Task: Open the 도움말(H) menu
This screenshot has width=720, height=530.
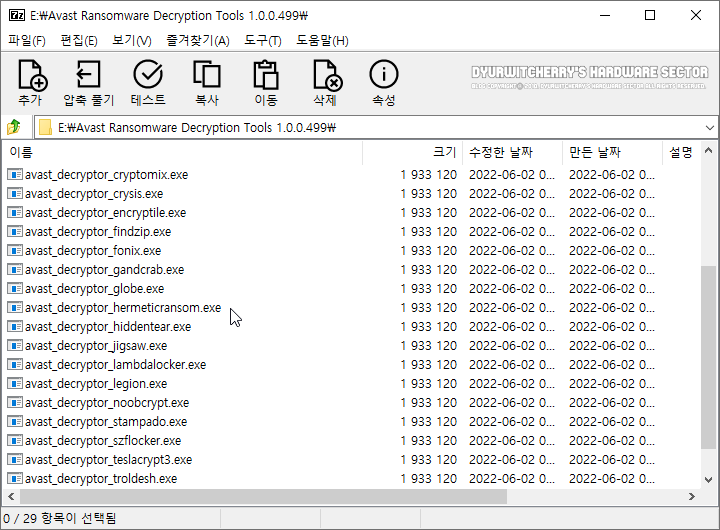Action: pos(322,40)
